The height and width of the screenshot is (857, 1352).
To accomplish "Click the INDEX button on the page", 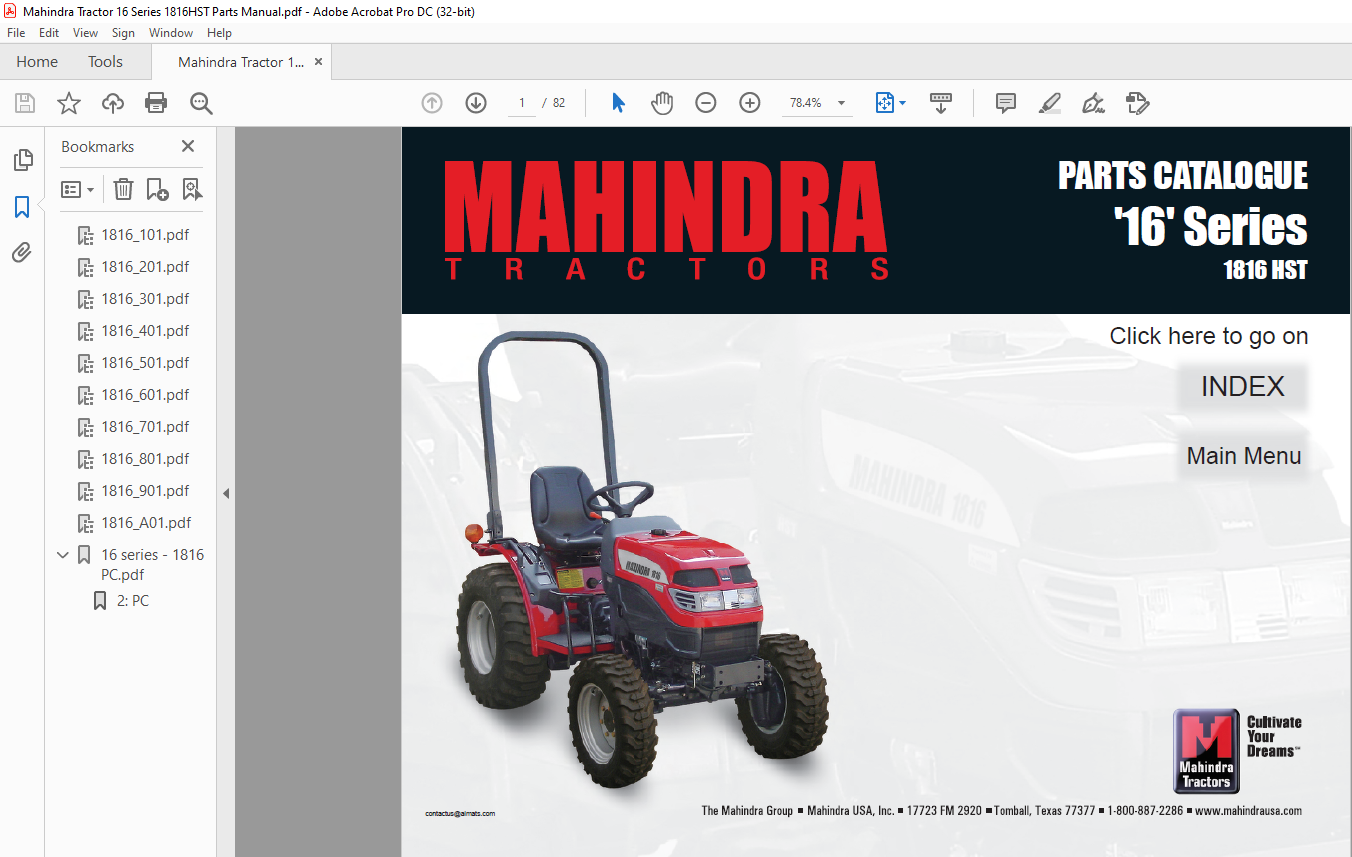I will click(1242, 387).
